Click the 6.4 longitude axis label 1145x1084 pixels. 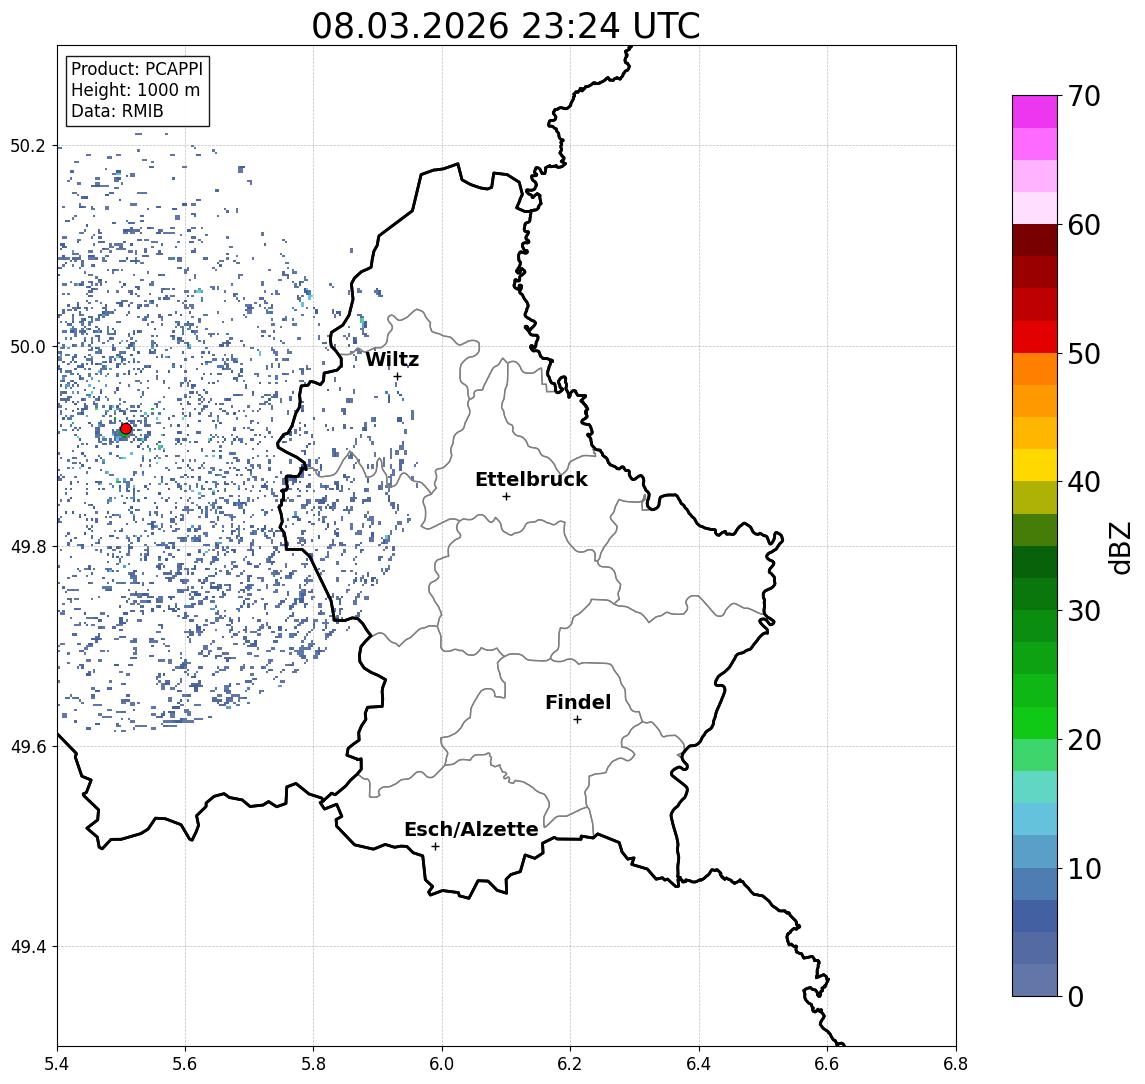699,1064
